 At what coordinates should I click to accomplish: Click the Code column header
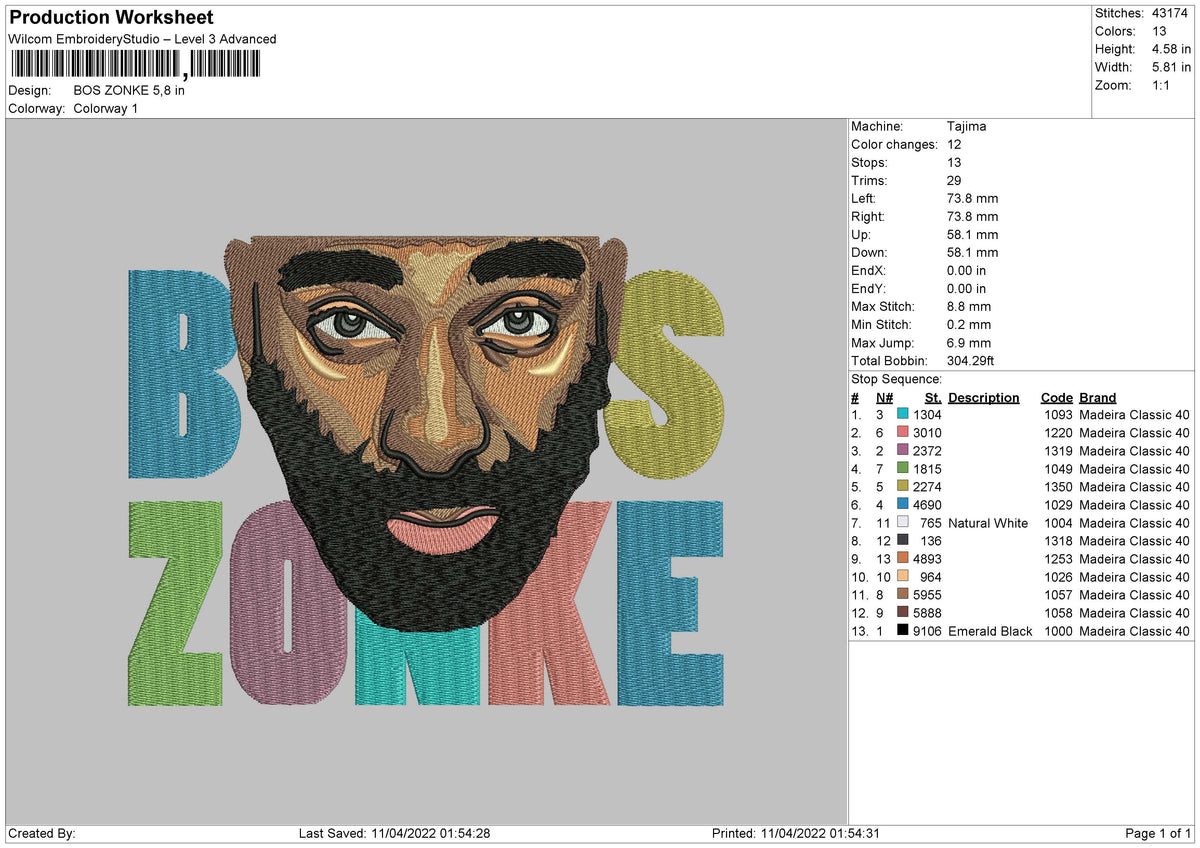[1056, 398]
